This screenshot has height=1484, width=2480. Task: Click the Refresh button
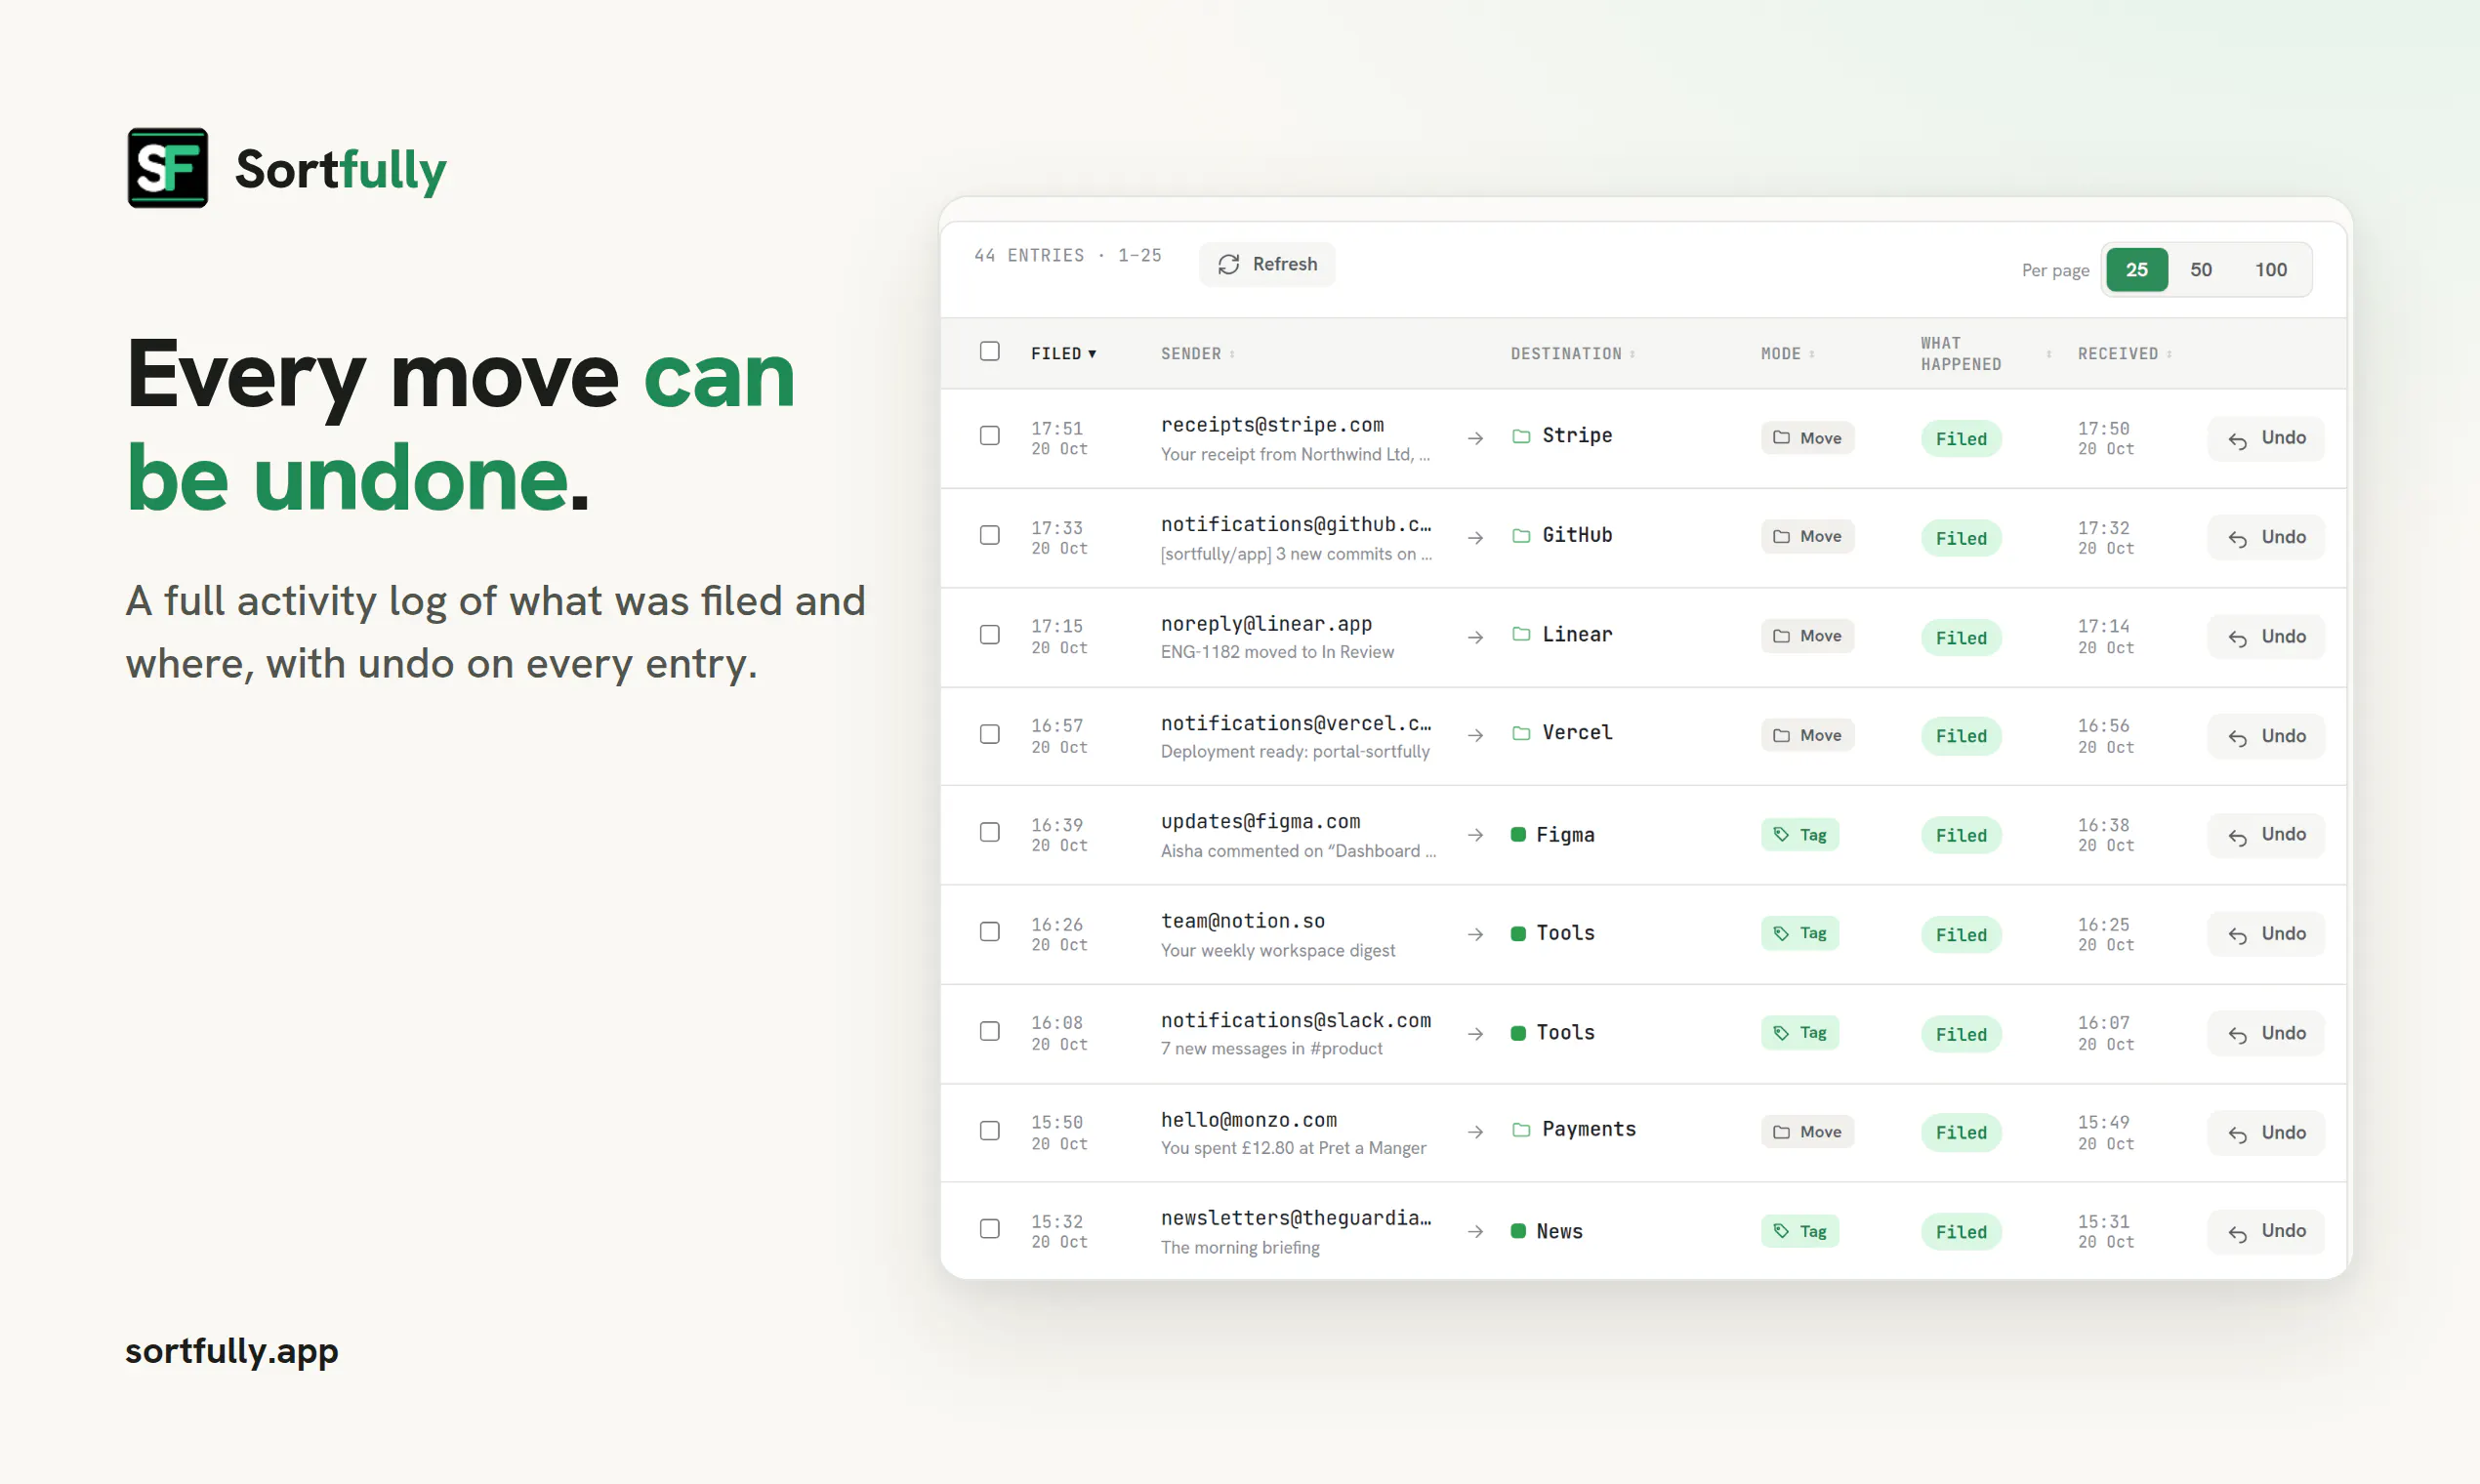point(1267,264)
